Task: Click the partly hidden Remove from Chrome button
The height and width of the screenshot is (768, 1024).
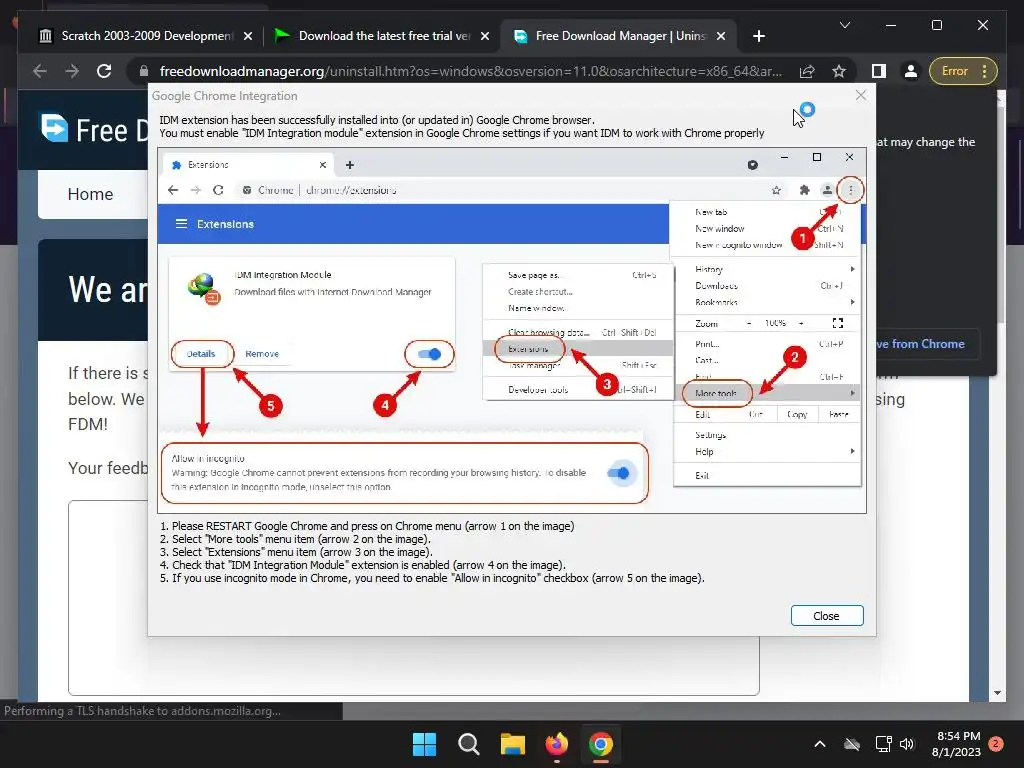Action: [x=927, y=344]
